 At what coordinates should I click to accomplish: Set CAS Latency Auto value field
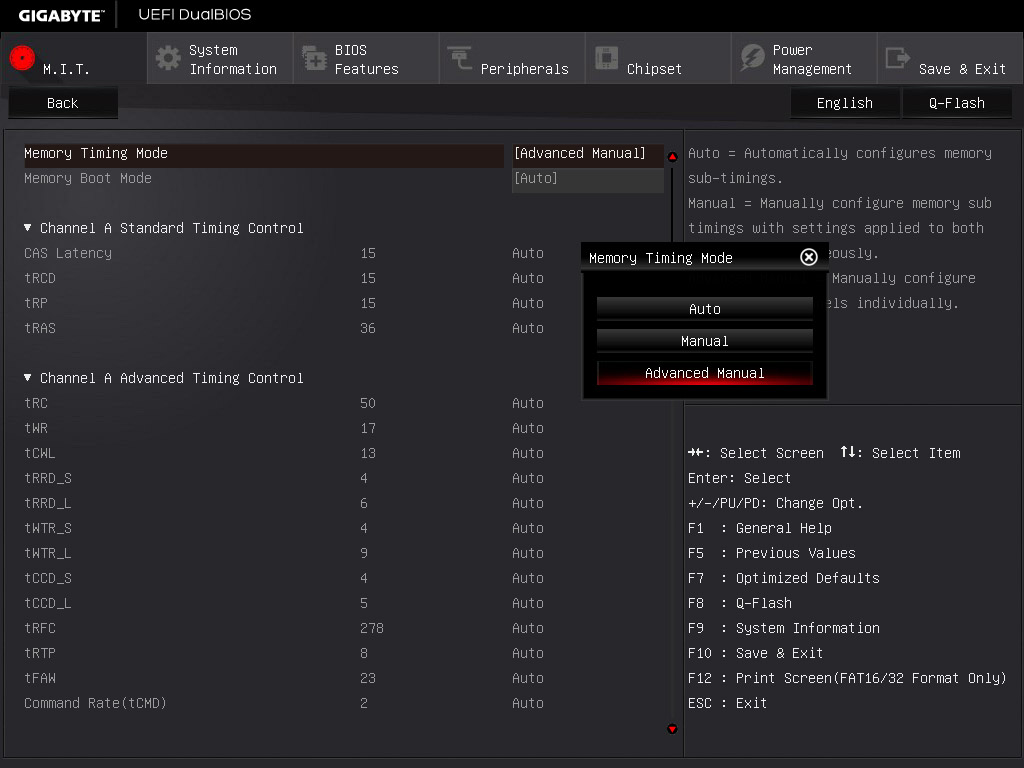pos(528,253)
